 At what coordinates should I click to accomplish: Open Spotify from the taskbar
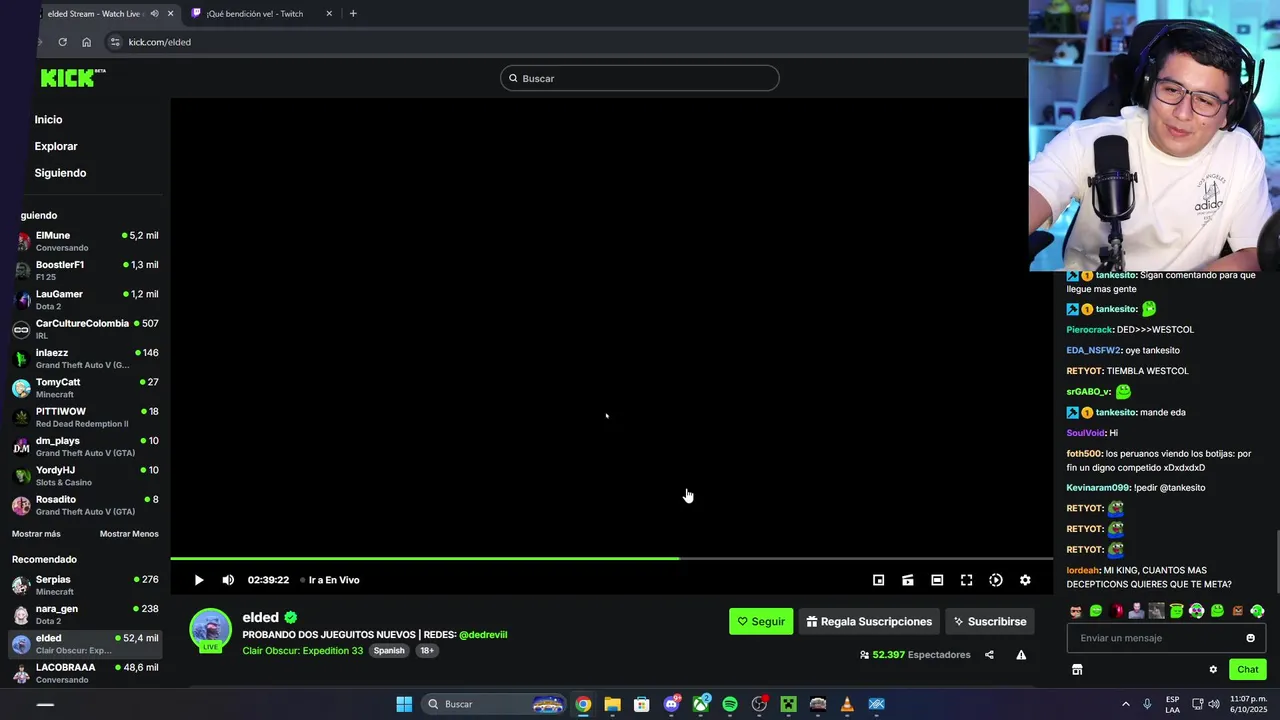coord(730,704)
